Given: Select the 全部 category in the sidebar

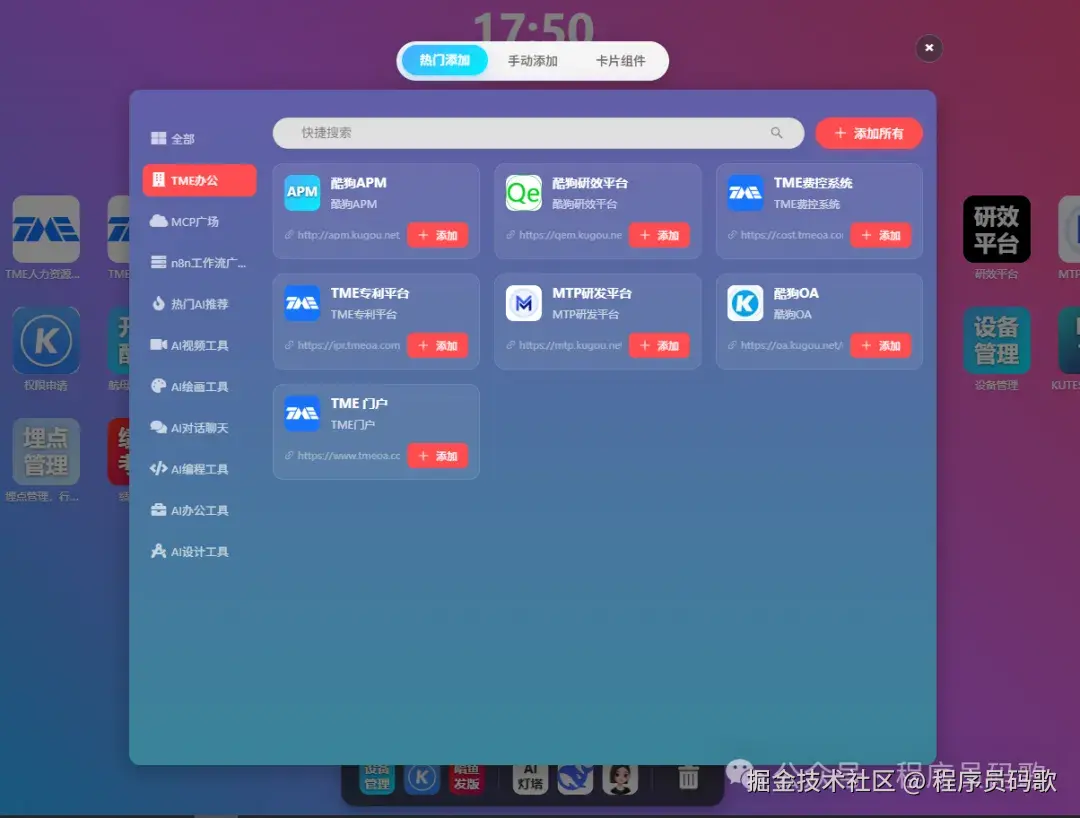Looking at the screenshot, I should pos(199,138).
